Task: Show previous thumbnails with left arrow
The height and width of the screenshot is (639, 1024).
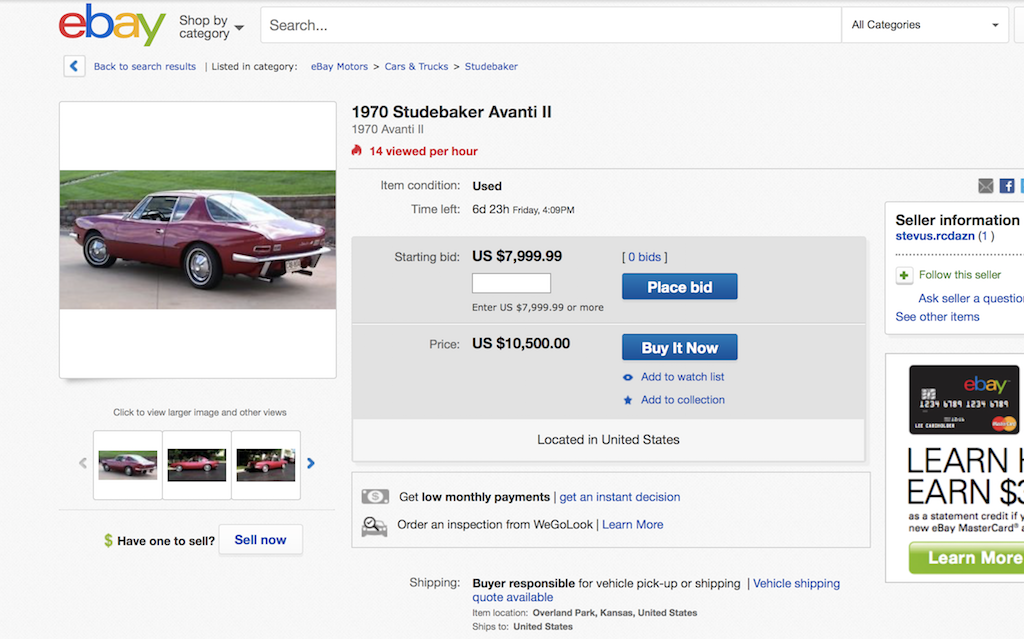Action: tap(83, 463)
